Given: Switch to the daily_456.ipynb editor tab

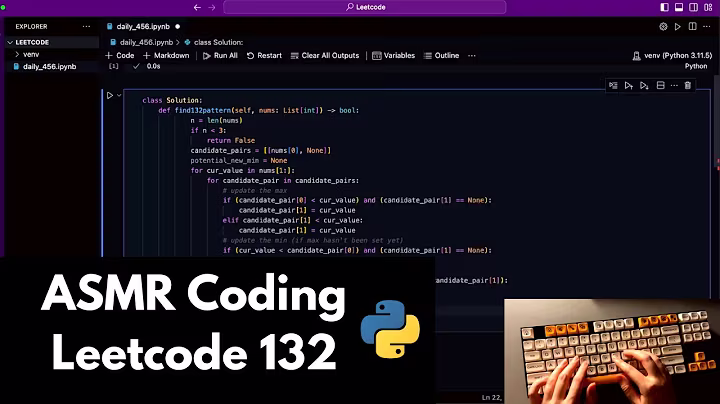Looking at the screenshot, I should coord(143,27).
